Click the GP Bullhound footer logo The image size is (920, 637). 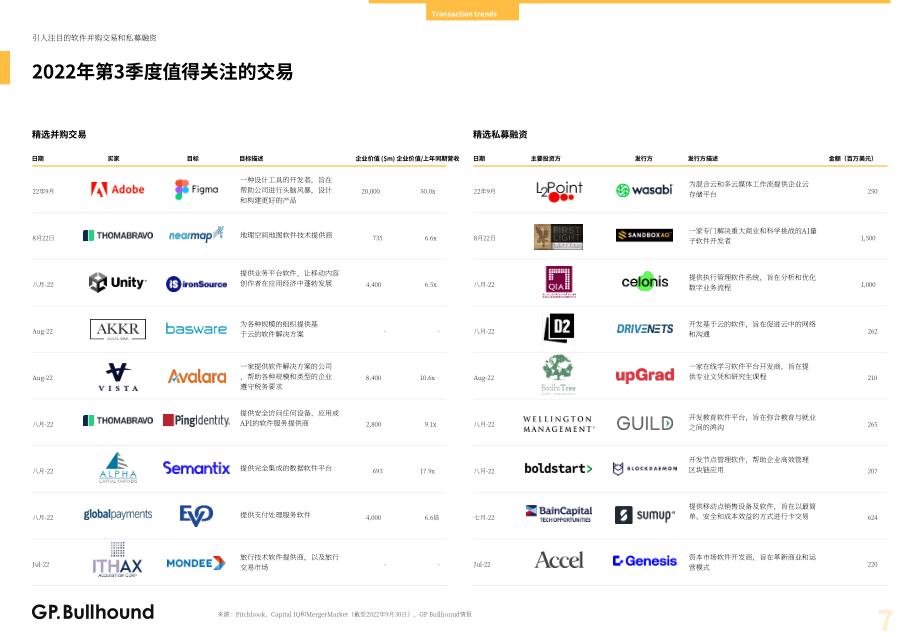pyautogui.click(x=93, y=612)
